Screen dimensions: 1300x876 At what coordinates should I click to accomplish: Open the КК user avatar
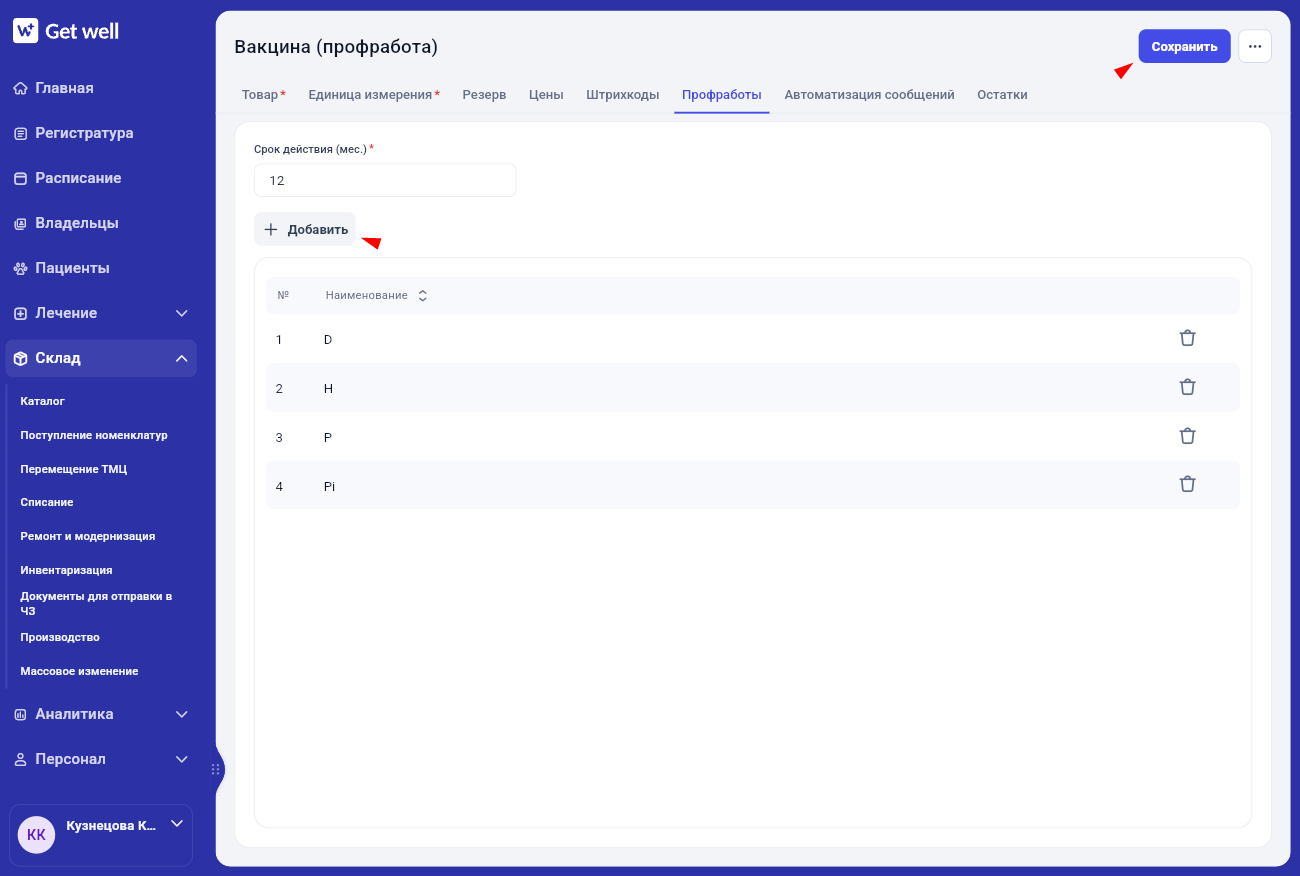click(x=36, y=834)
